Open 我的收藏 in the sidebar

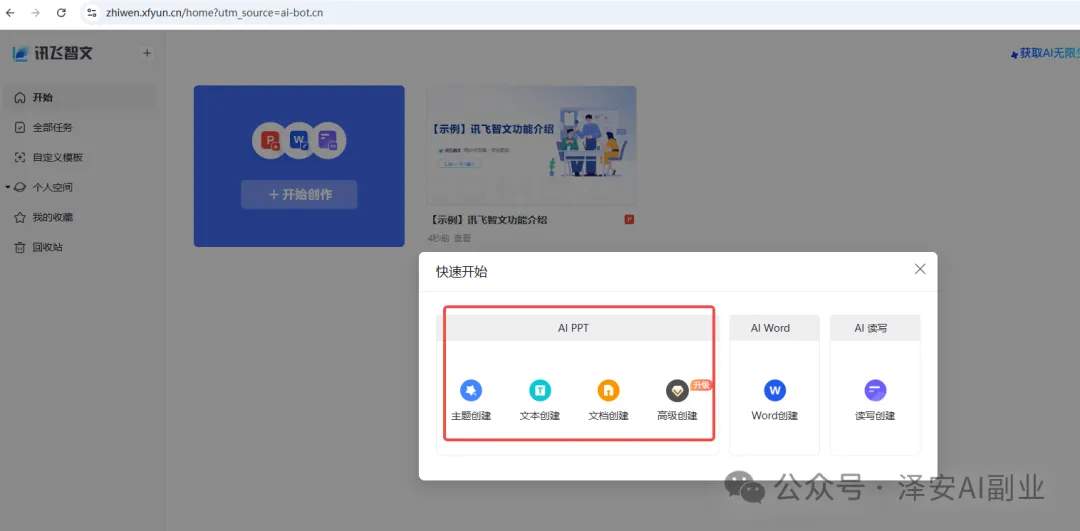pyautogui.click(x=79, y=217)
